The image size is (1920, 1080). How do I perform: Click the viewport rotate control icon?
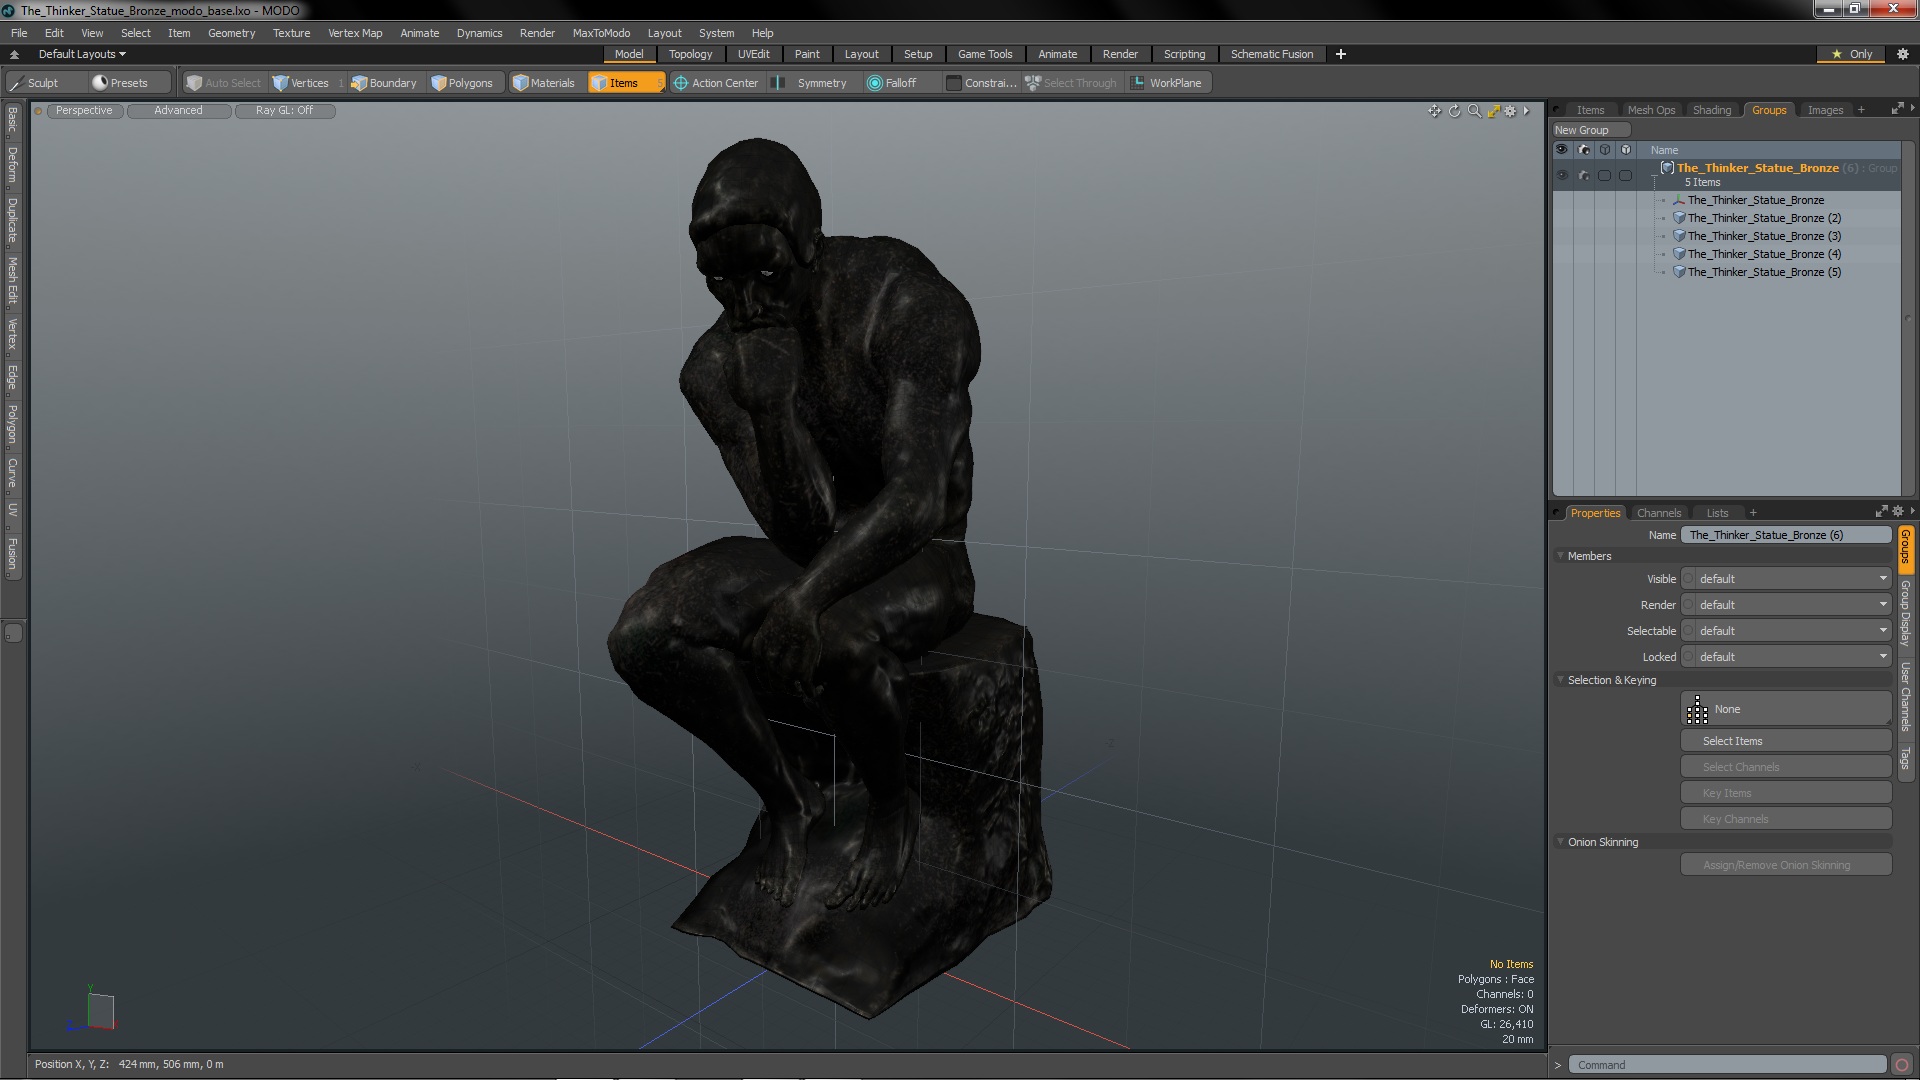[1454, 111]
